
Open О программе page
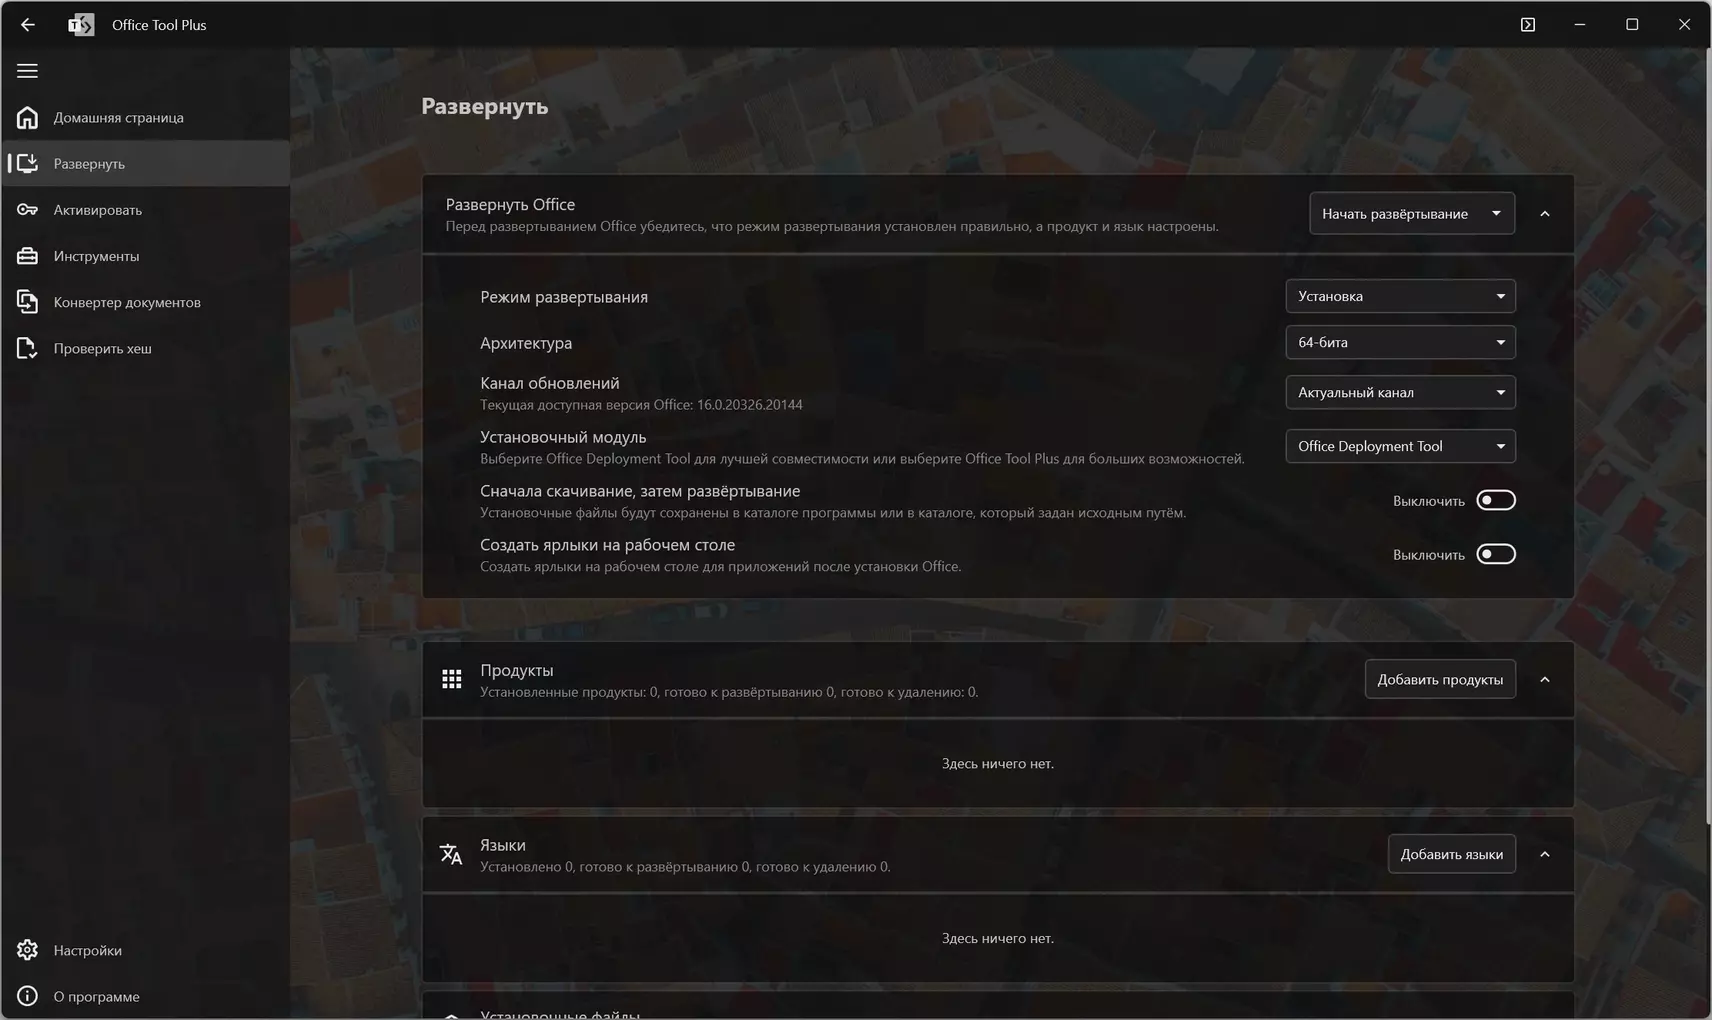pos(146,996)
